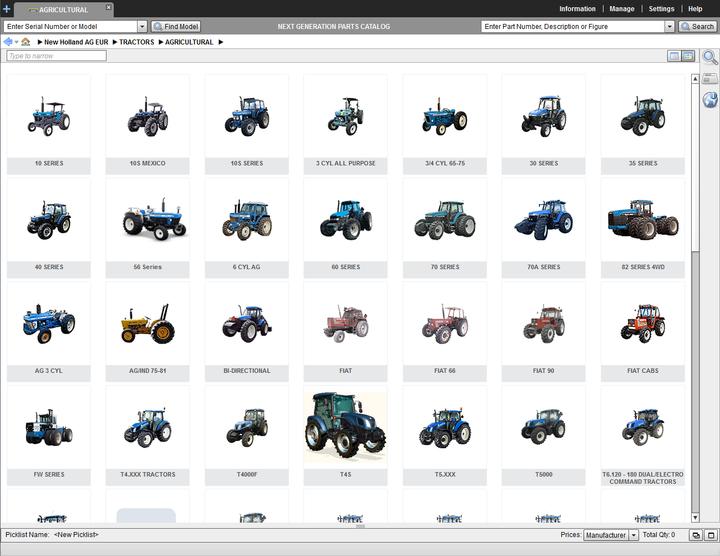
Task: Open the Settings menu
Action: (x=661, y=9)
